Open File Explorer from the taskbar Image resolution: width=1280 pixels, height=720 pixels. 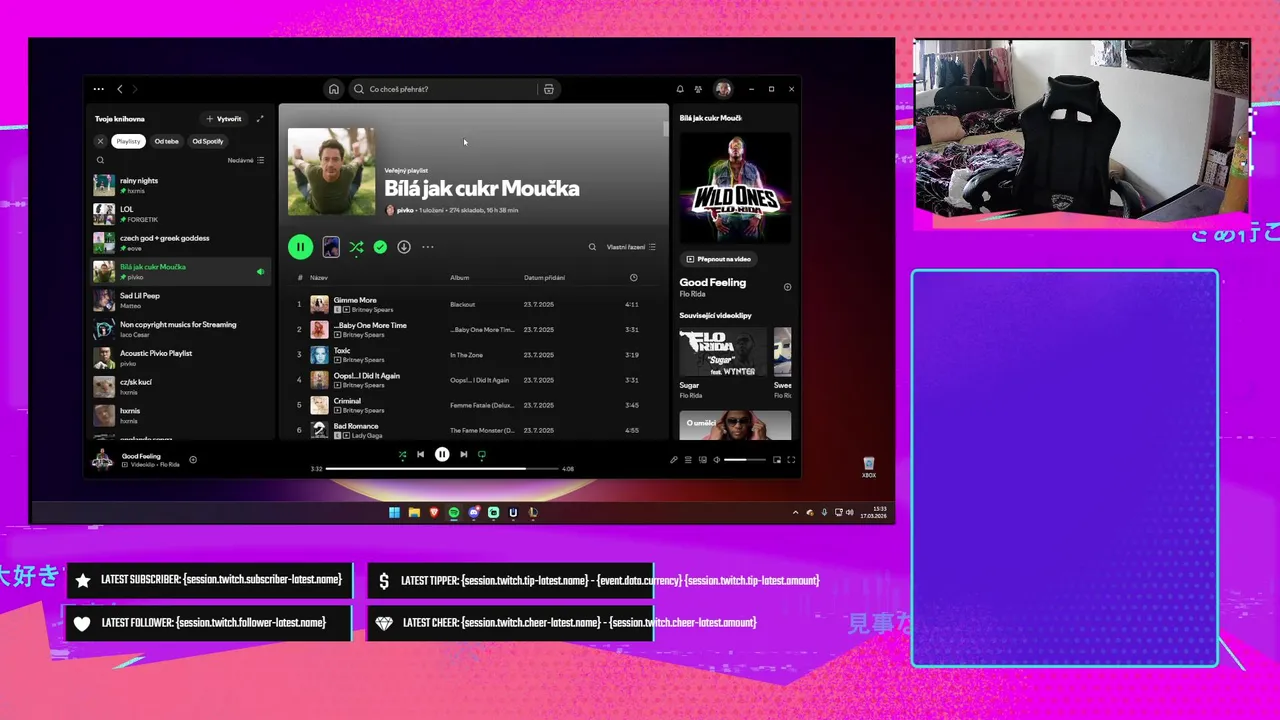pyautogui.click(x=414, y=512)
